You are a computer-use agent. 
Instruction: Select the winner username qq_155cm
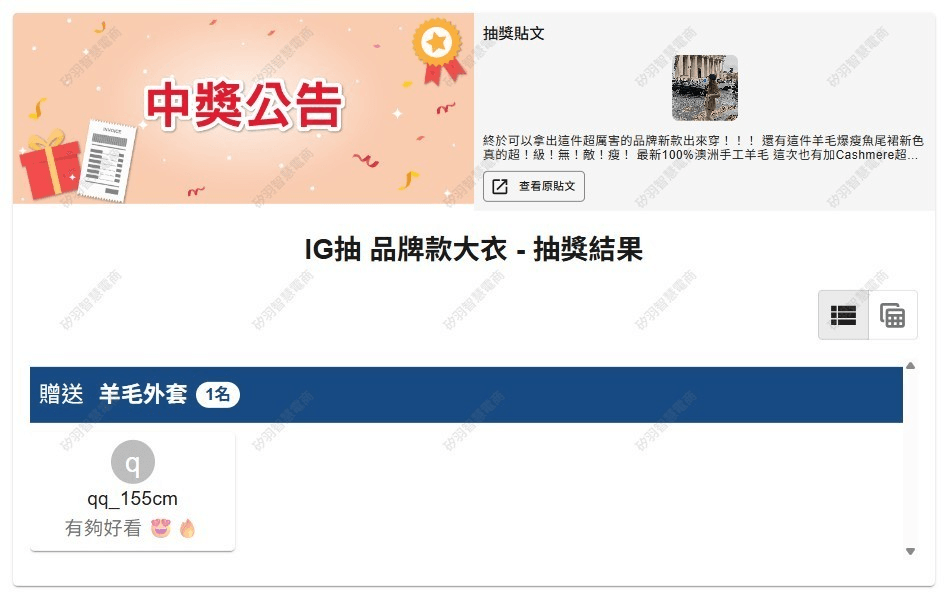click(133, 499)
